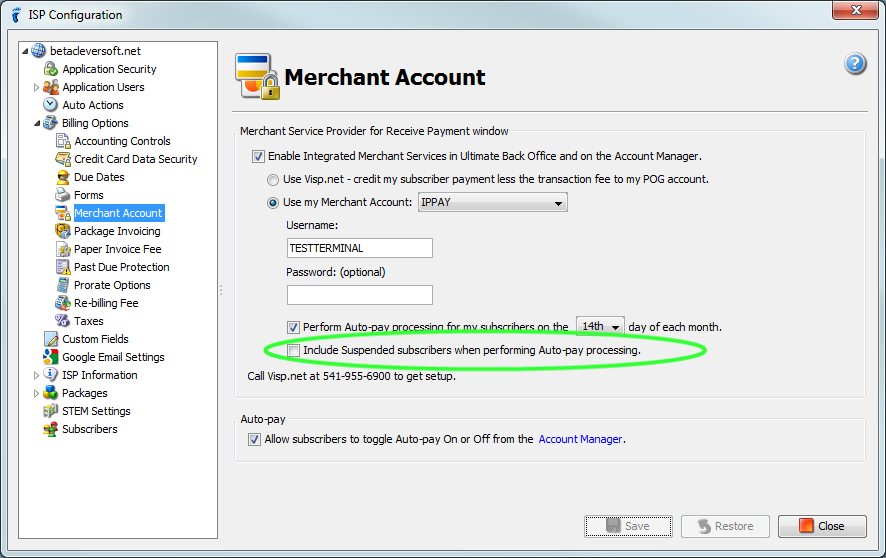Viewport: 886px width, 558px height.
Task: Click the Due Dates icon
Action: click(x=63, y=177)
